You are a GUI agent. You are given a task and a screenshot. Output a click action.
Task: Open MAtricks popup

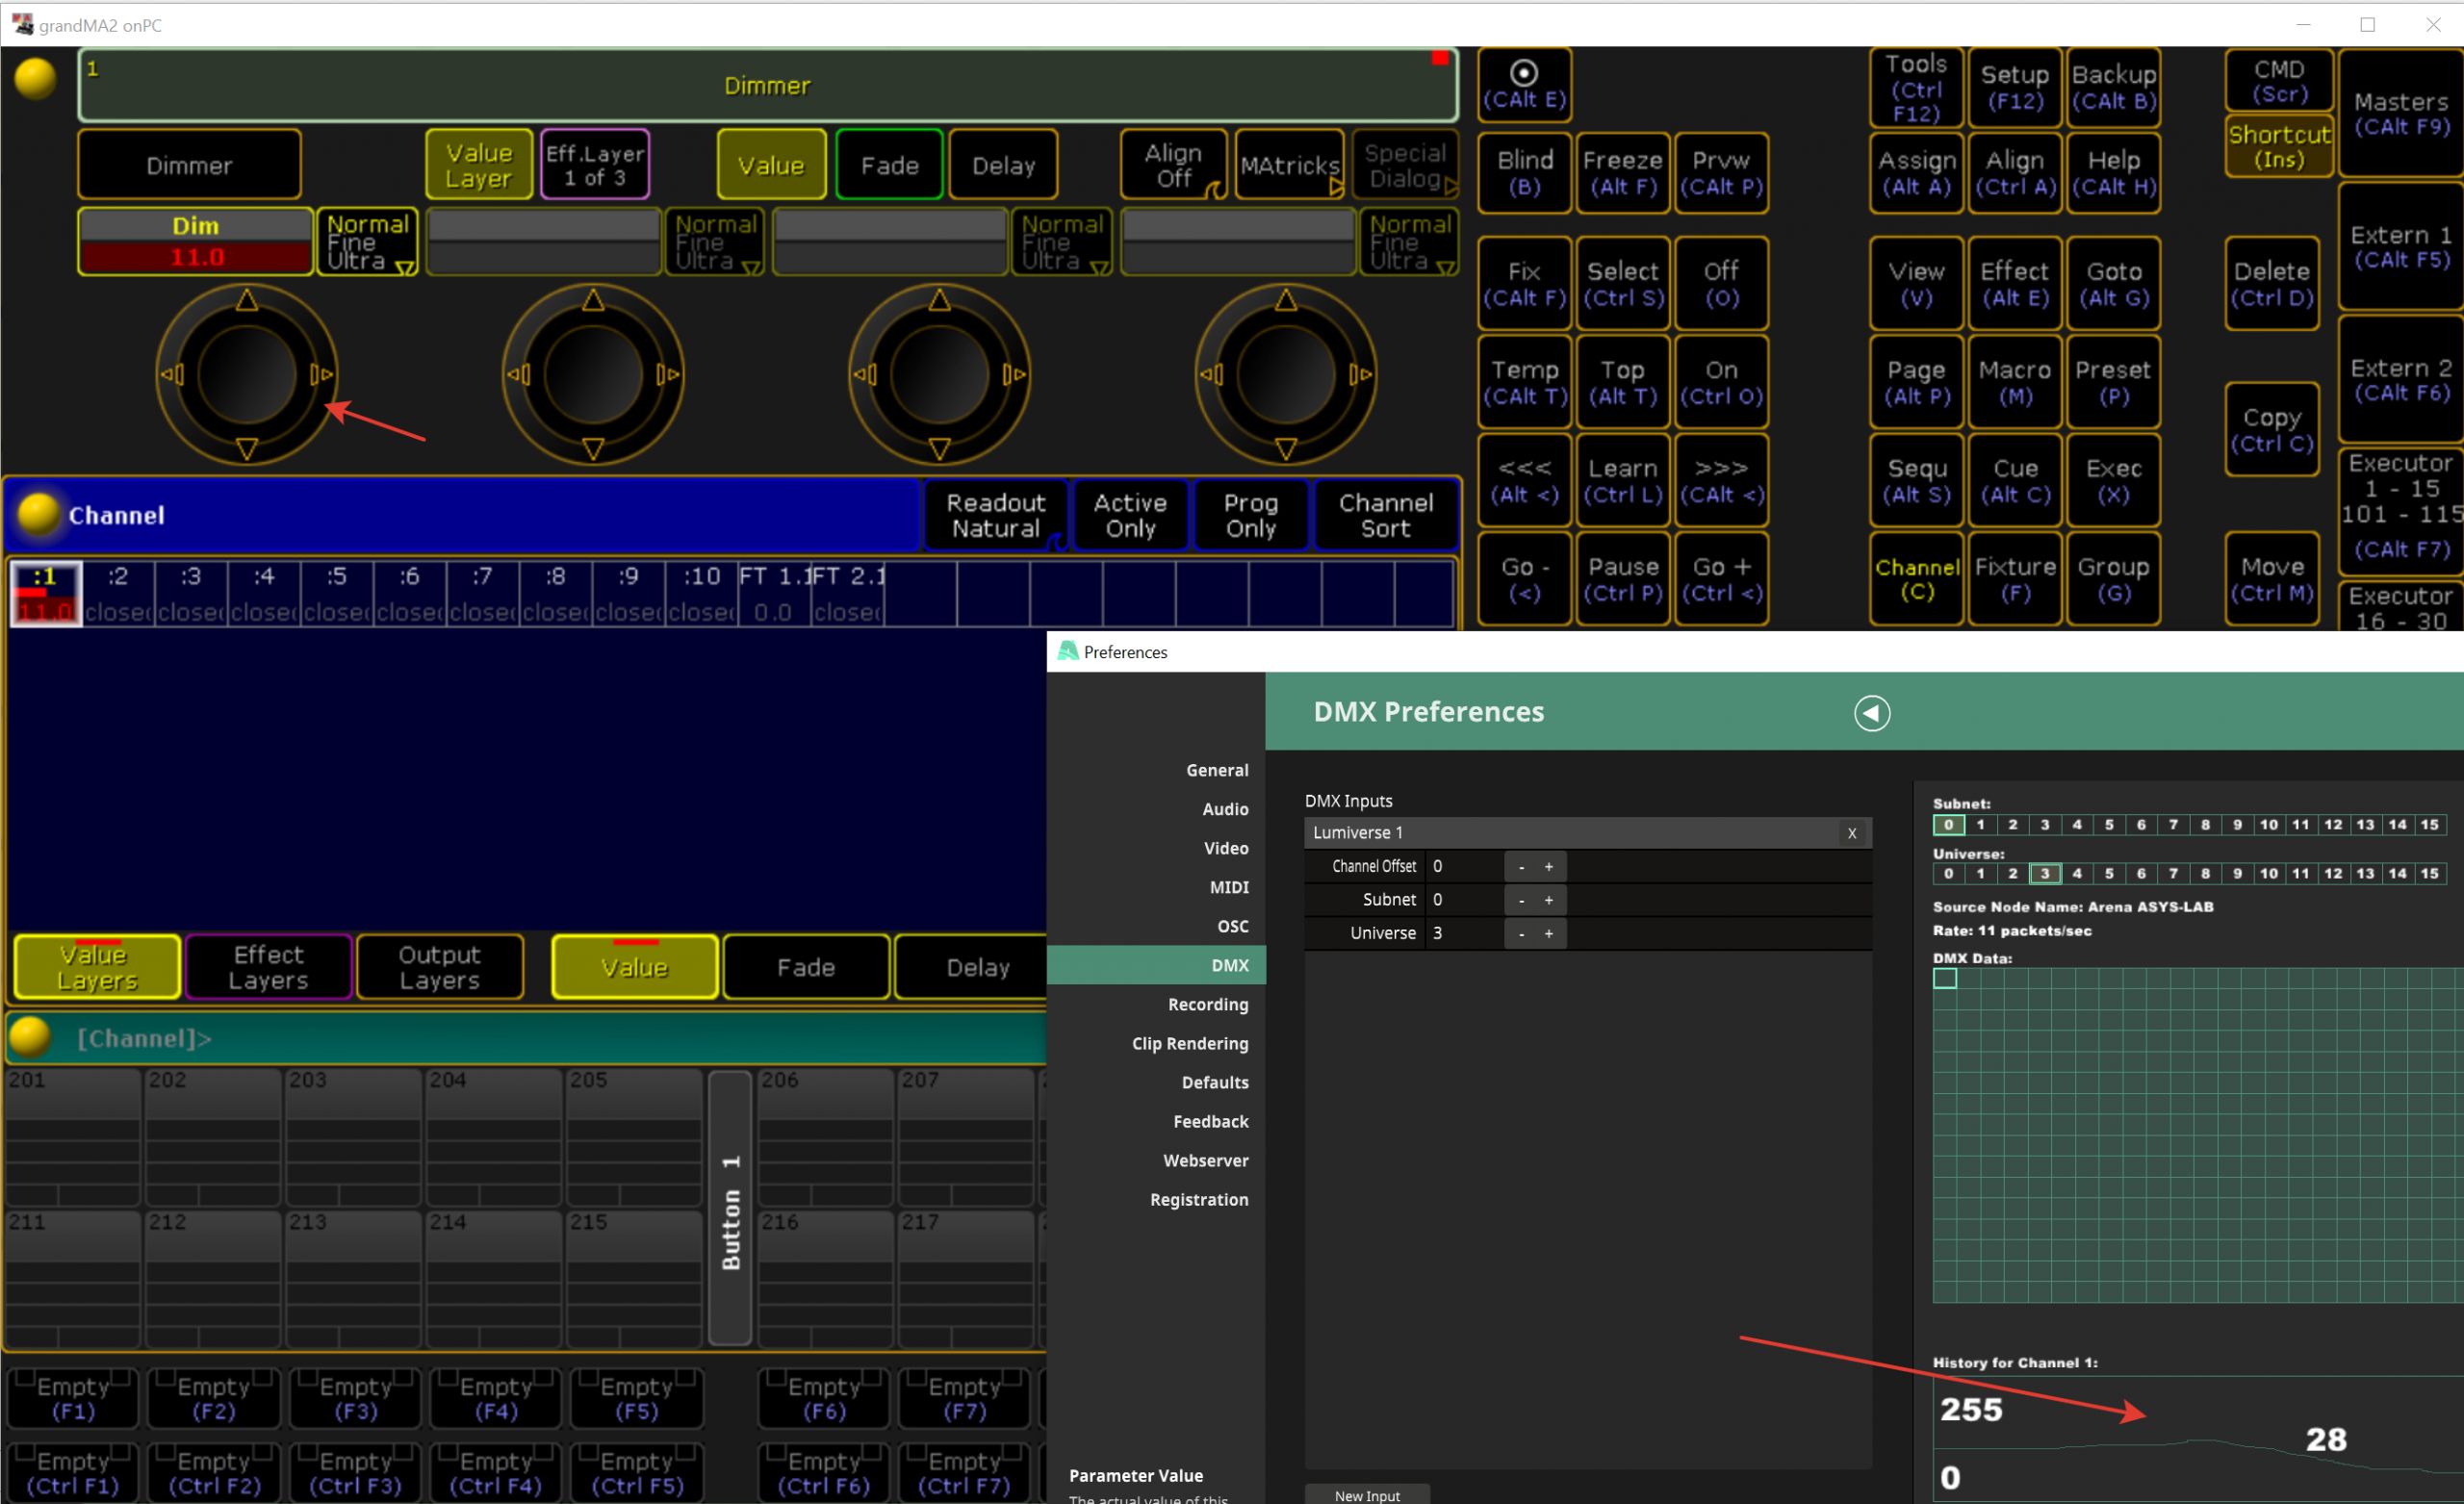click(1289, 165)
